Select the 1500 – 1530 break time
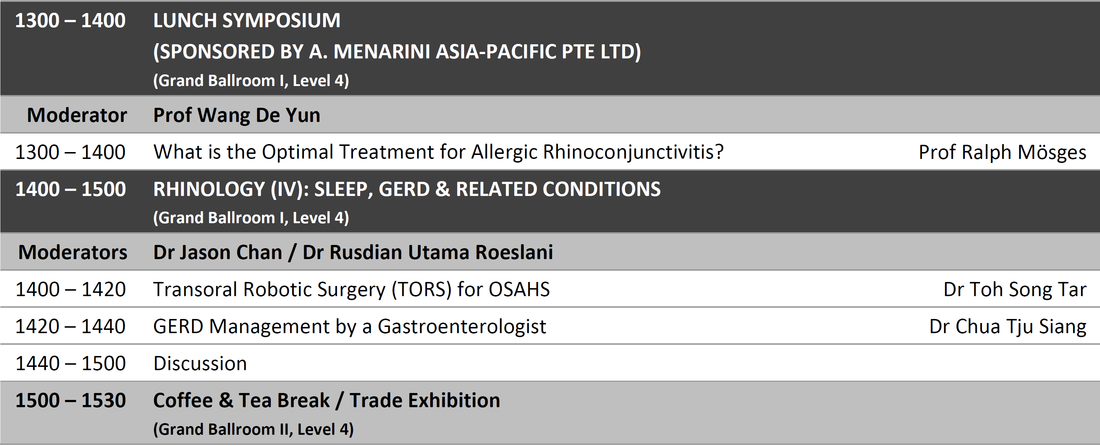The height and width of the screenshot is (446, 1100). [x=70, y=400]
